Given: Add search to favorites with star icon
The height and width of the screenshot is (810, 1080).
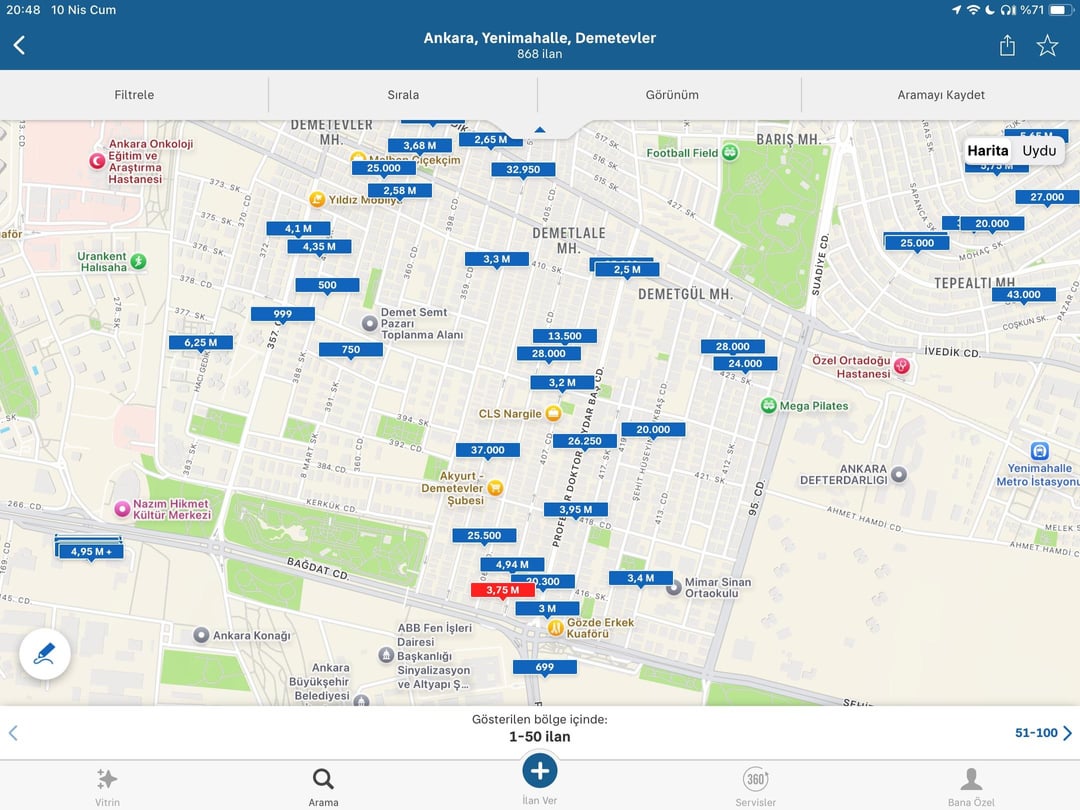Looking at the screenshot, I should pyautogui.click(x=1047, y=45).
